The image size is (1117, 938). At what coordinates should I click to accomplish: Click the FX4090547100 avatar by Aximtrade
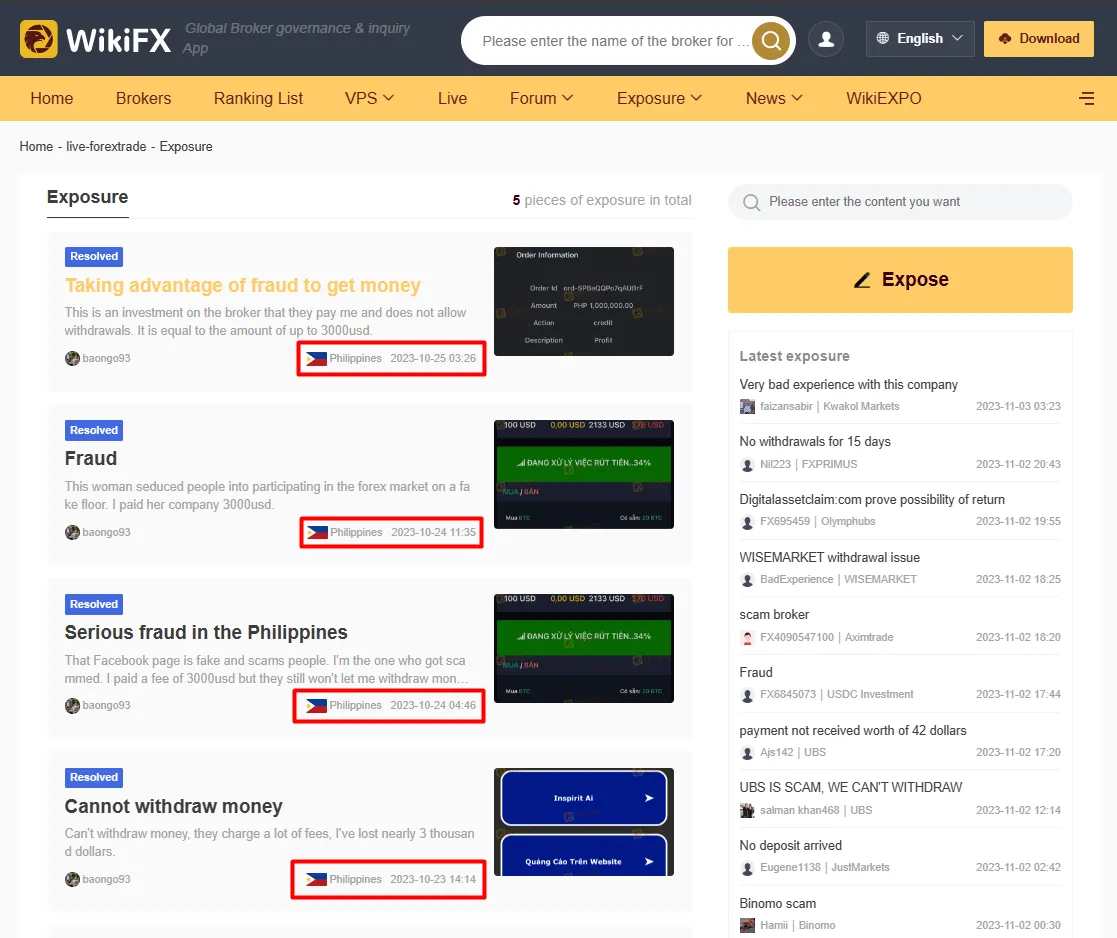[x=747, y=637]
